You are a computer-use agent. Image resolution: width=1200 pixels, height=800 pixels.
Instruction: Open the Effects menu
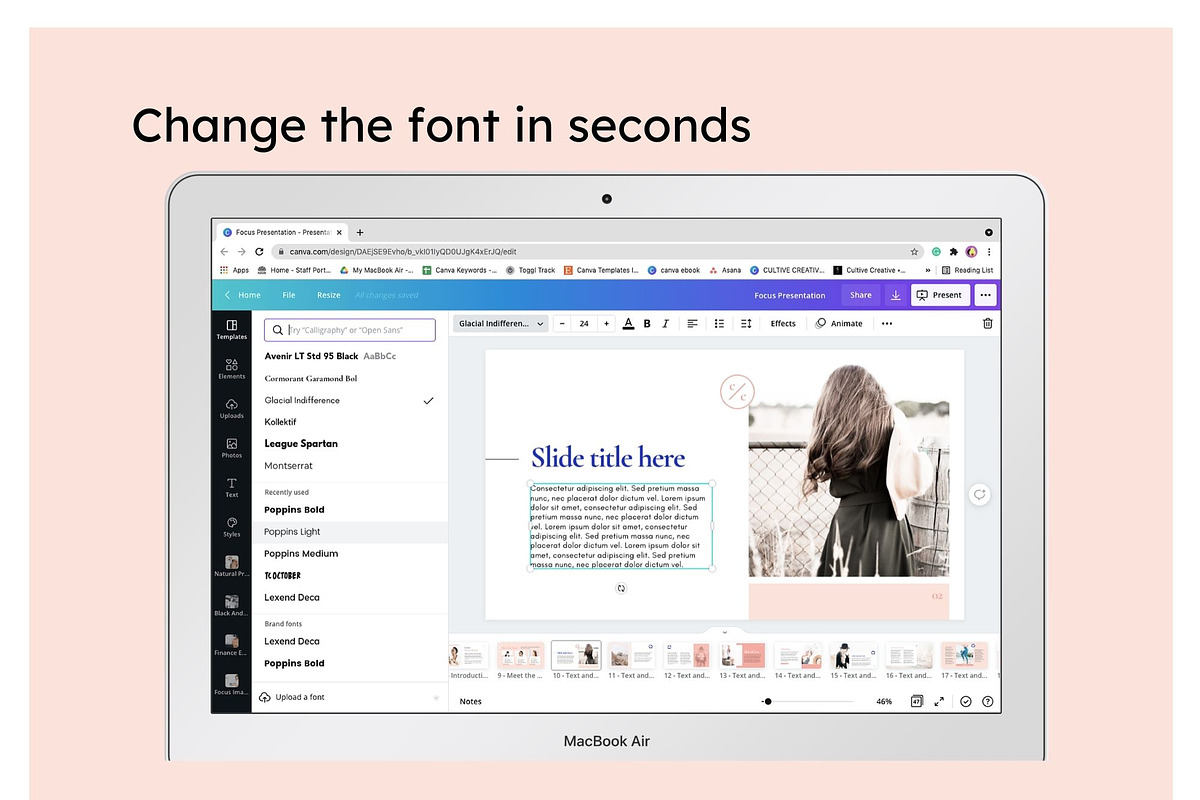pos(783,323)
